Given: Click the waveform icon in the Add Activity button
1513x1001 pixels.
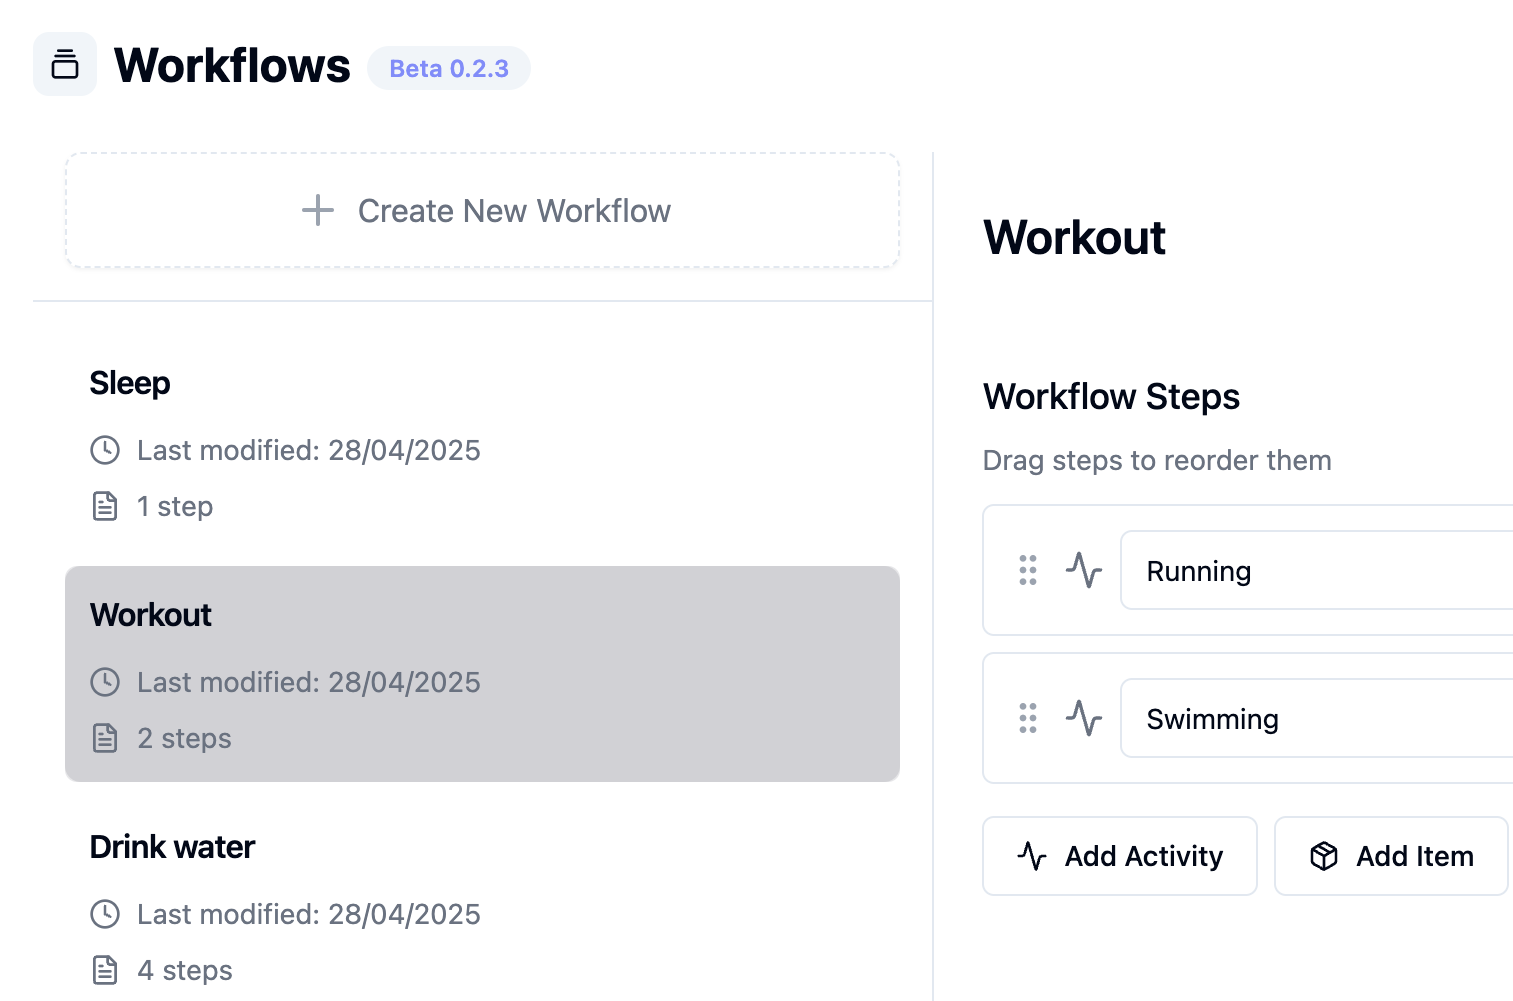Looking at the screenshot, I should (1033, 856).
